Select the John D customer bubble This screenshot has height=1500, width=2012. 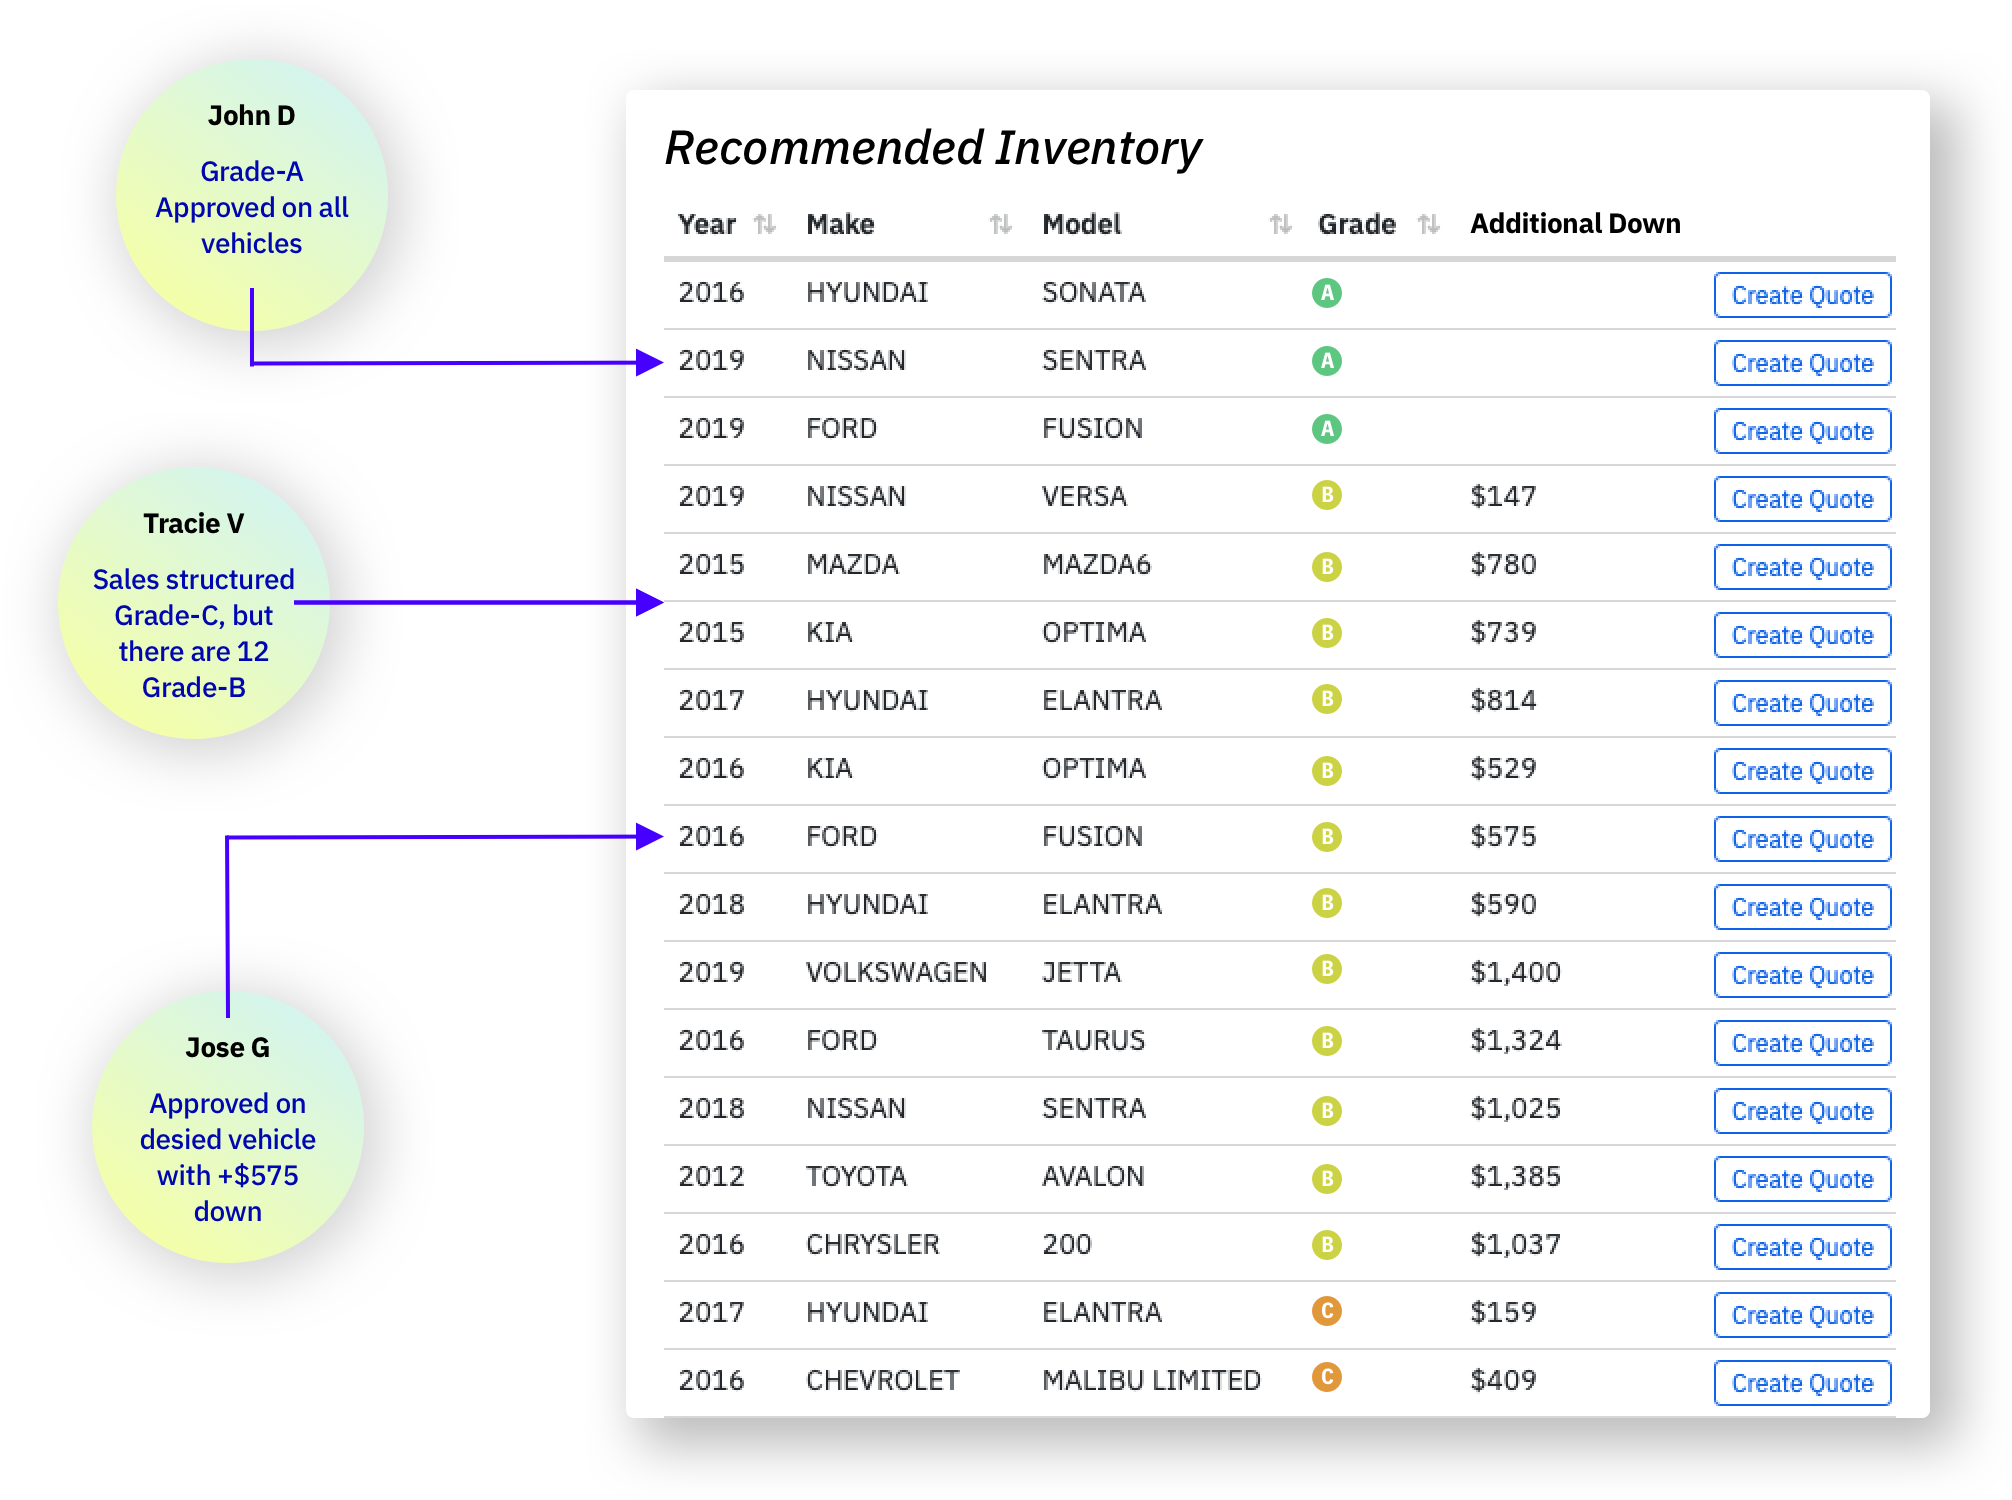pyautogui.click(x=252, y=195)
